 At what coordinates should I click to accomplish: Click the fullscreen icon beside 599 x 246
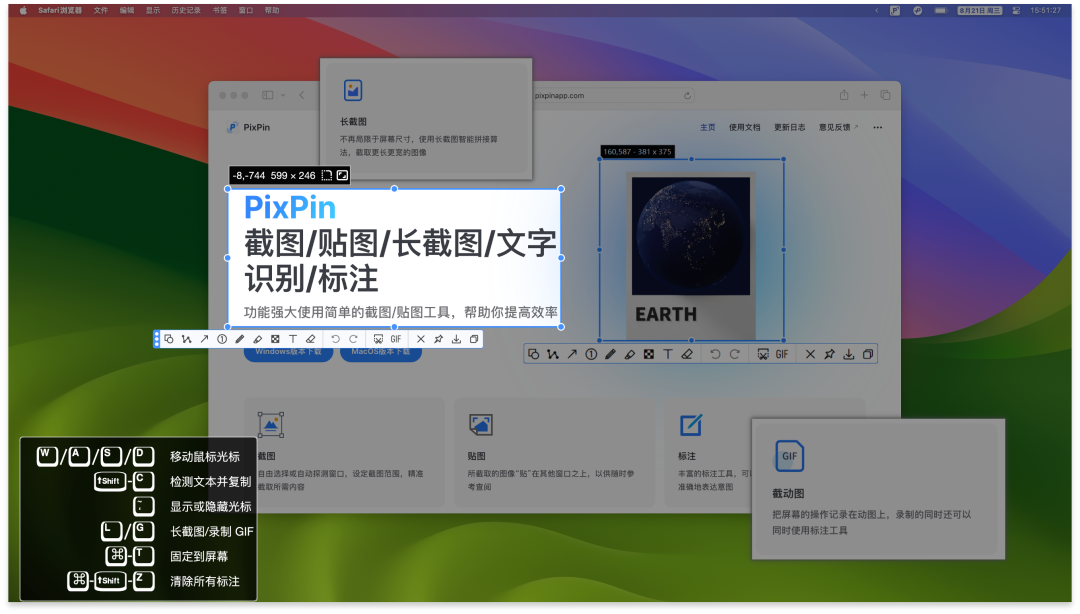(342, 176)
